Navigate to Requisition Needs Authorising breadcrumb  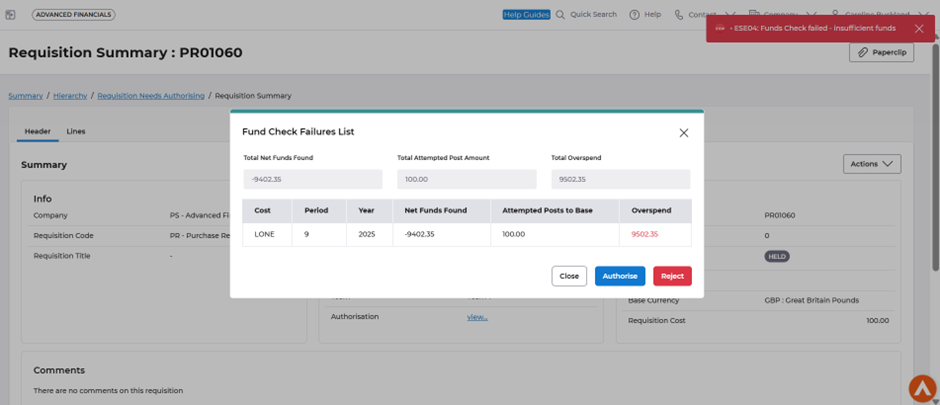click(150, 96)
